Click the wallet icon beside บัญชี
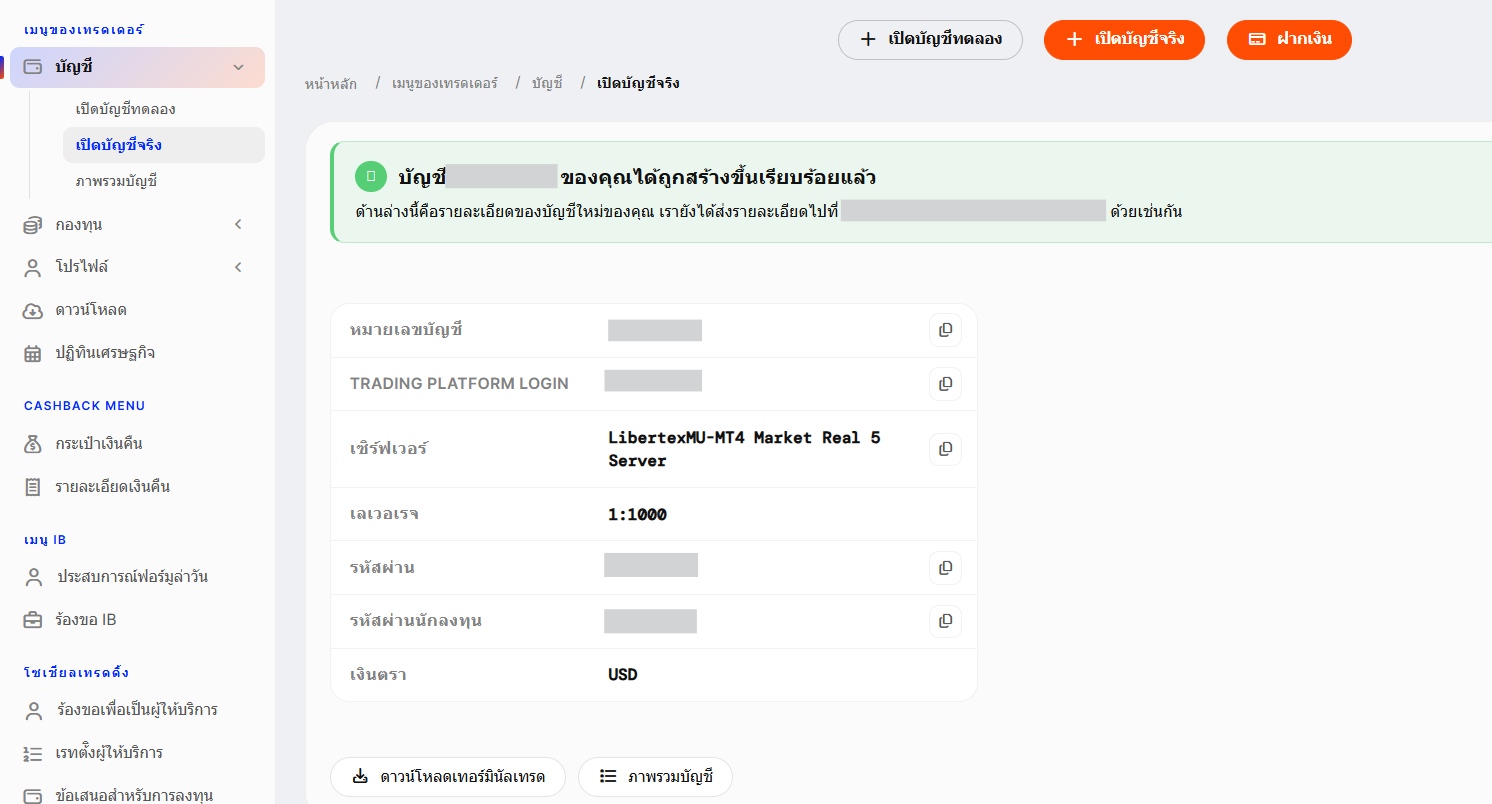The image size is (1492, 804). (33, 67)
